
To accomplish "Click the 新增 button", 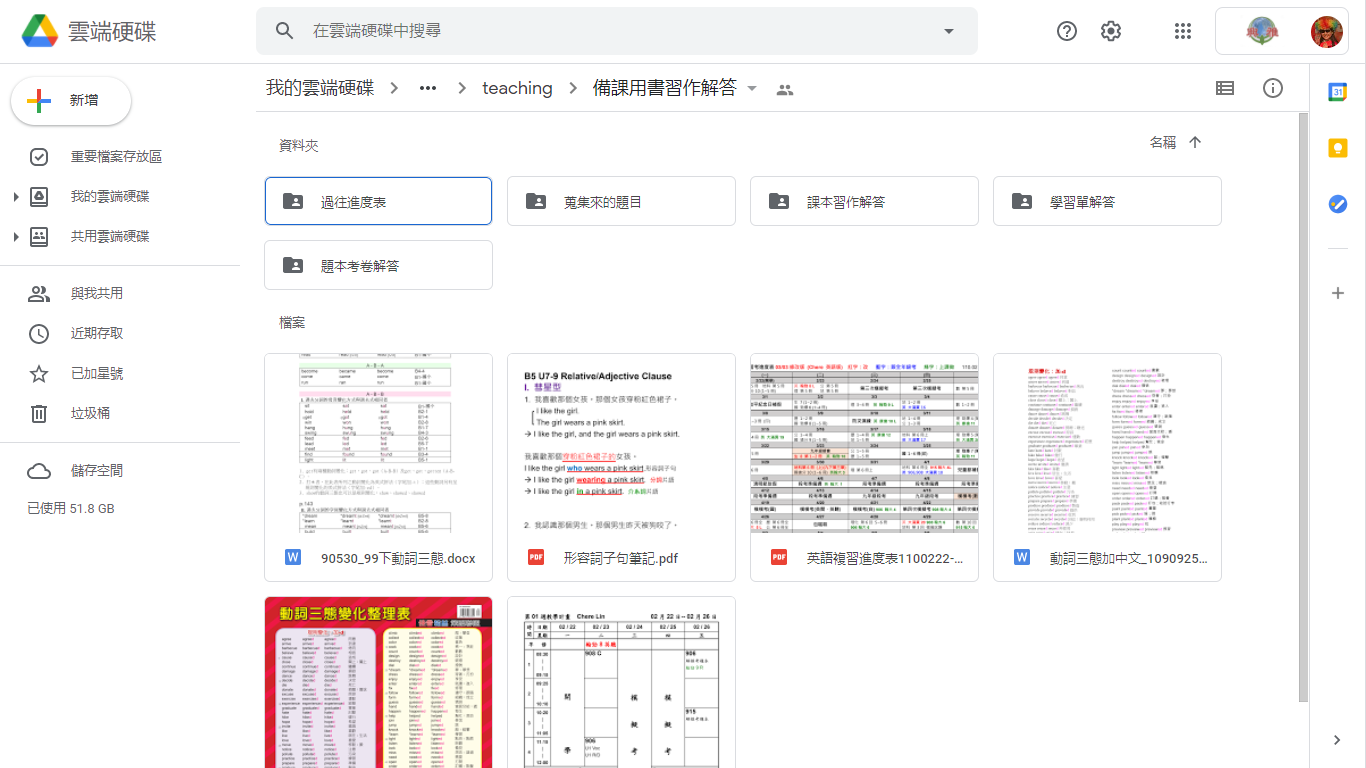I will coord(71,101).
